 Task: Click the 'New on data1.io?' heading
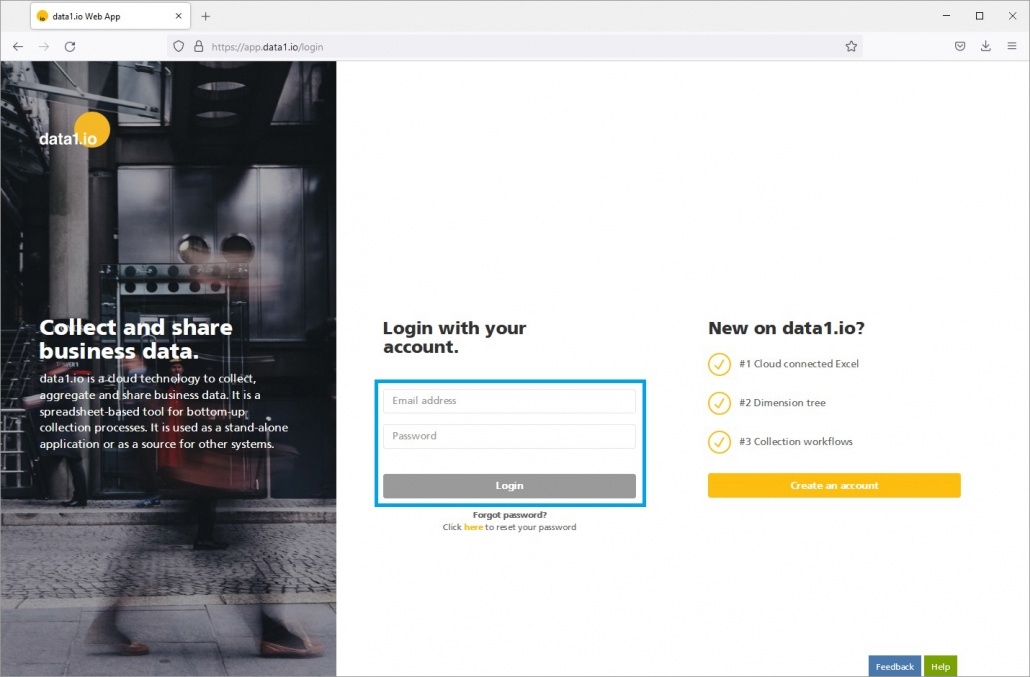pos(786,328)
